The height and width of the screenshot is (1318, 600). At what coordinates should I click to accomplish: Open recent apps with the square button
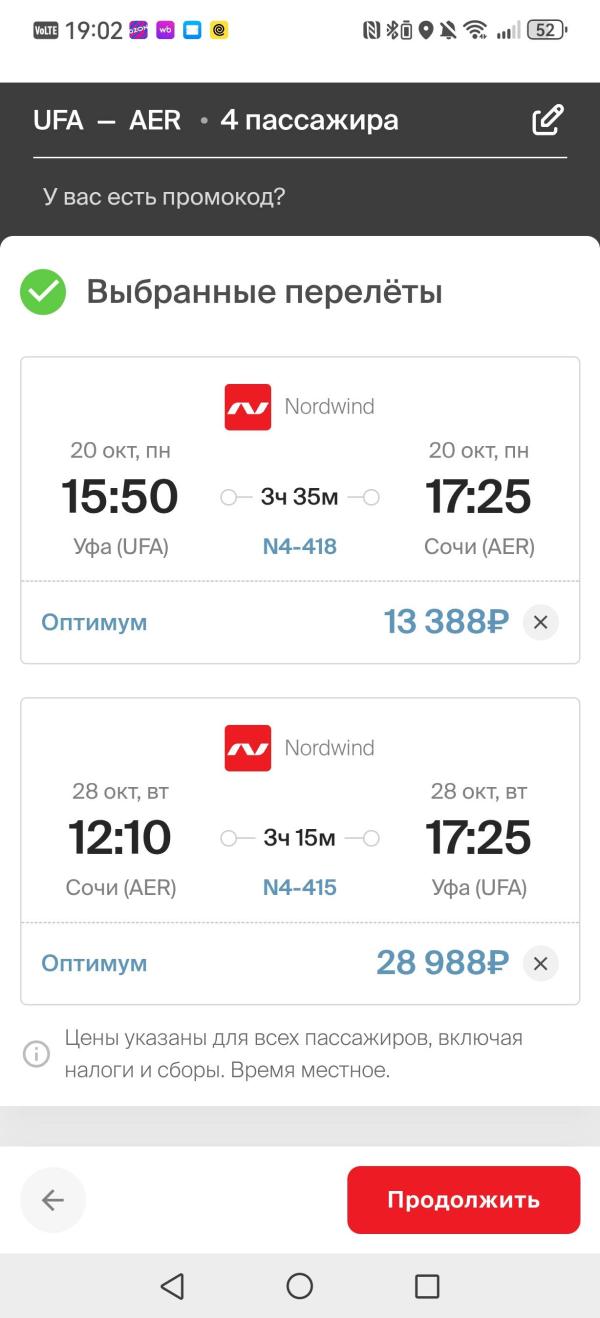click(427, 1286)
